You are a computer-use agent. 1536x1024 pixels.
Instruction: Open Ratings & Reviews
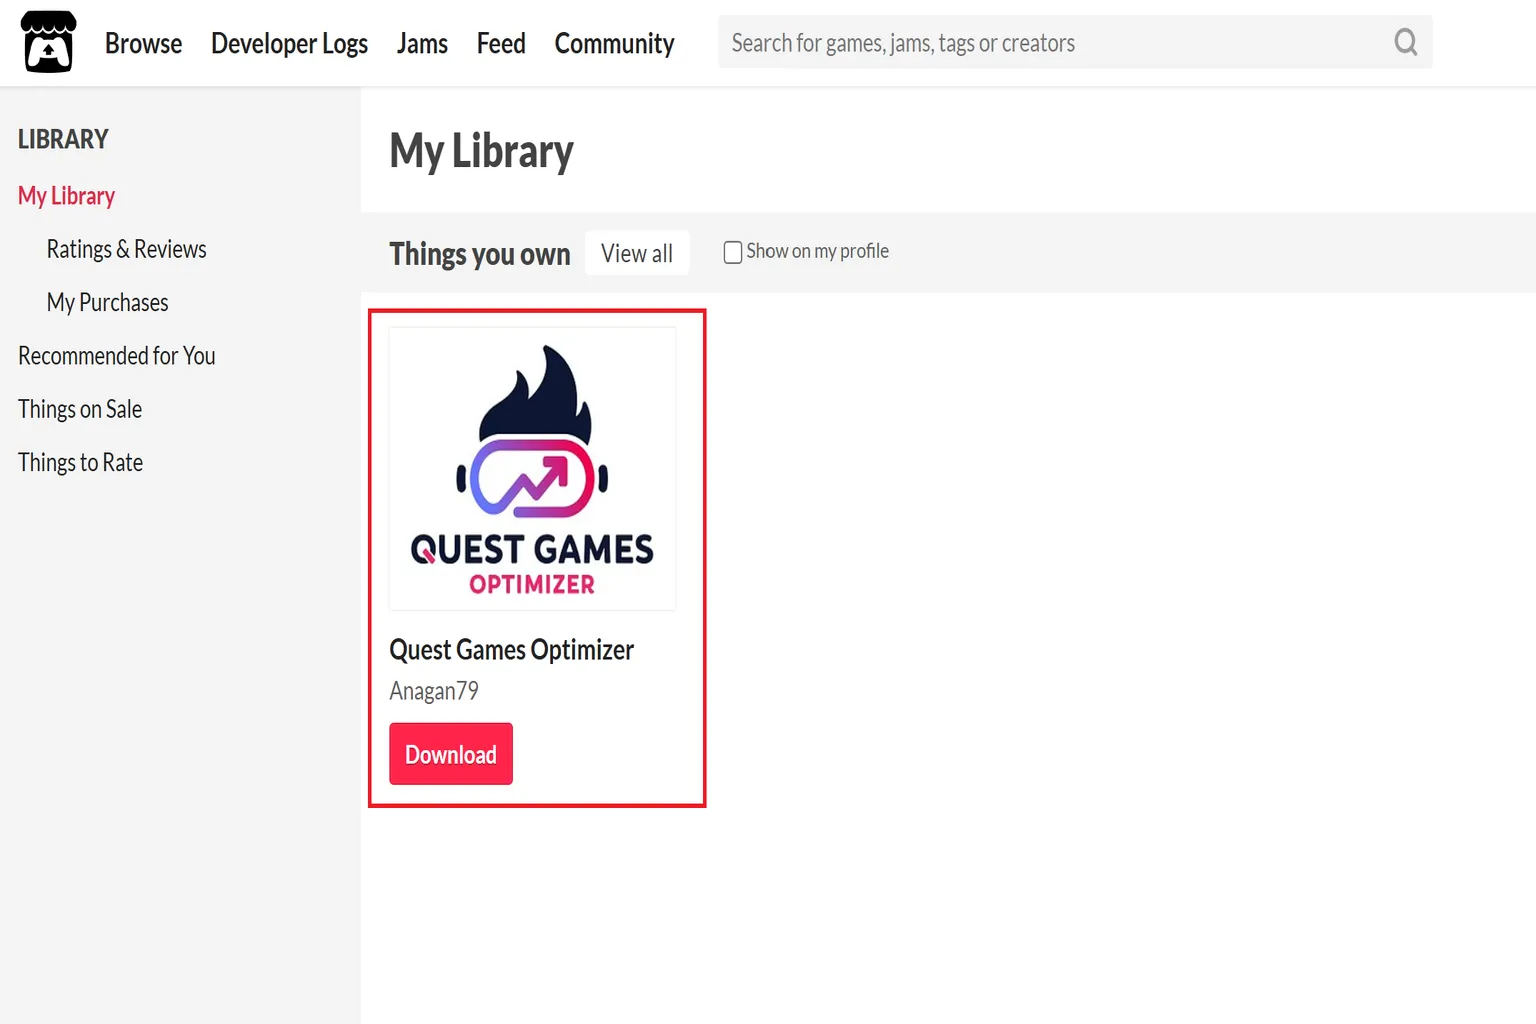(126, 248)
